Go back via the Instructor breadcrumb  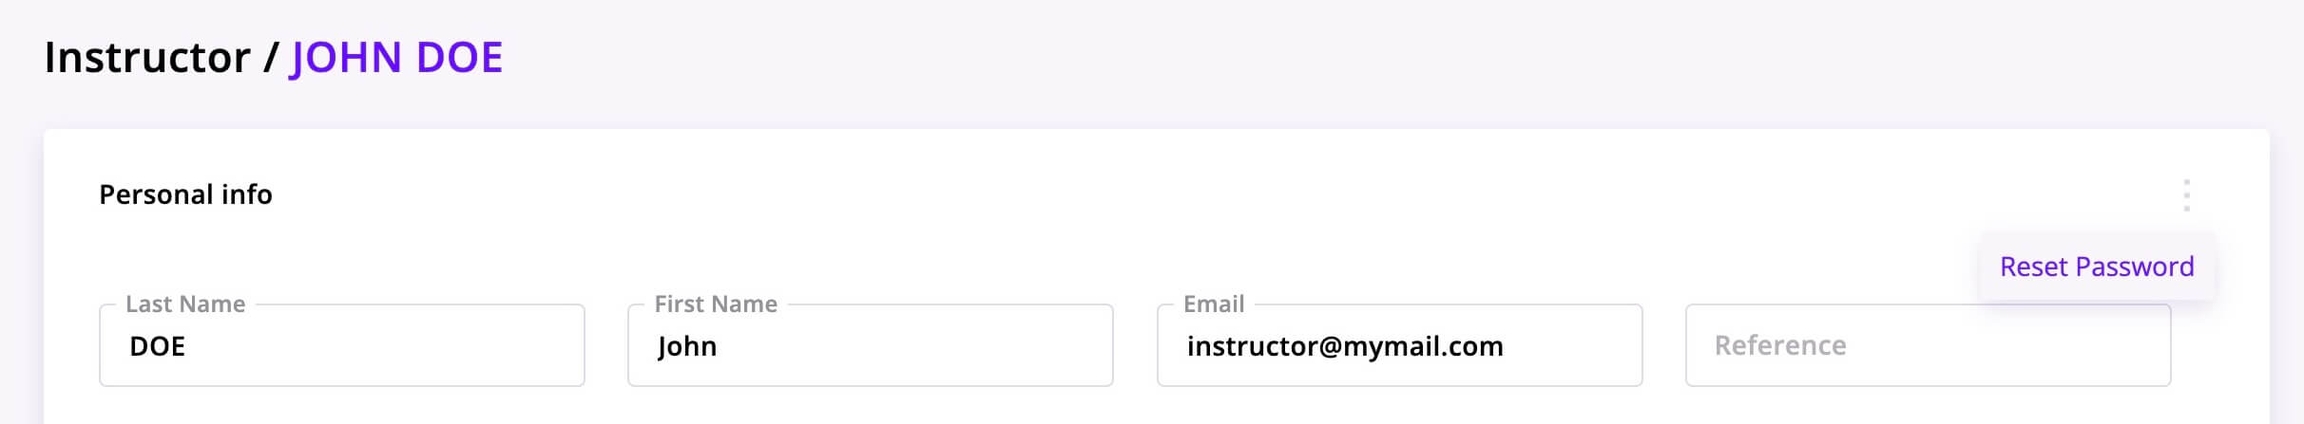tap(147, 57)
